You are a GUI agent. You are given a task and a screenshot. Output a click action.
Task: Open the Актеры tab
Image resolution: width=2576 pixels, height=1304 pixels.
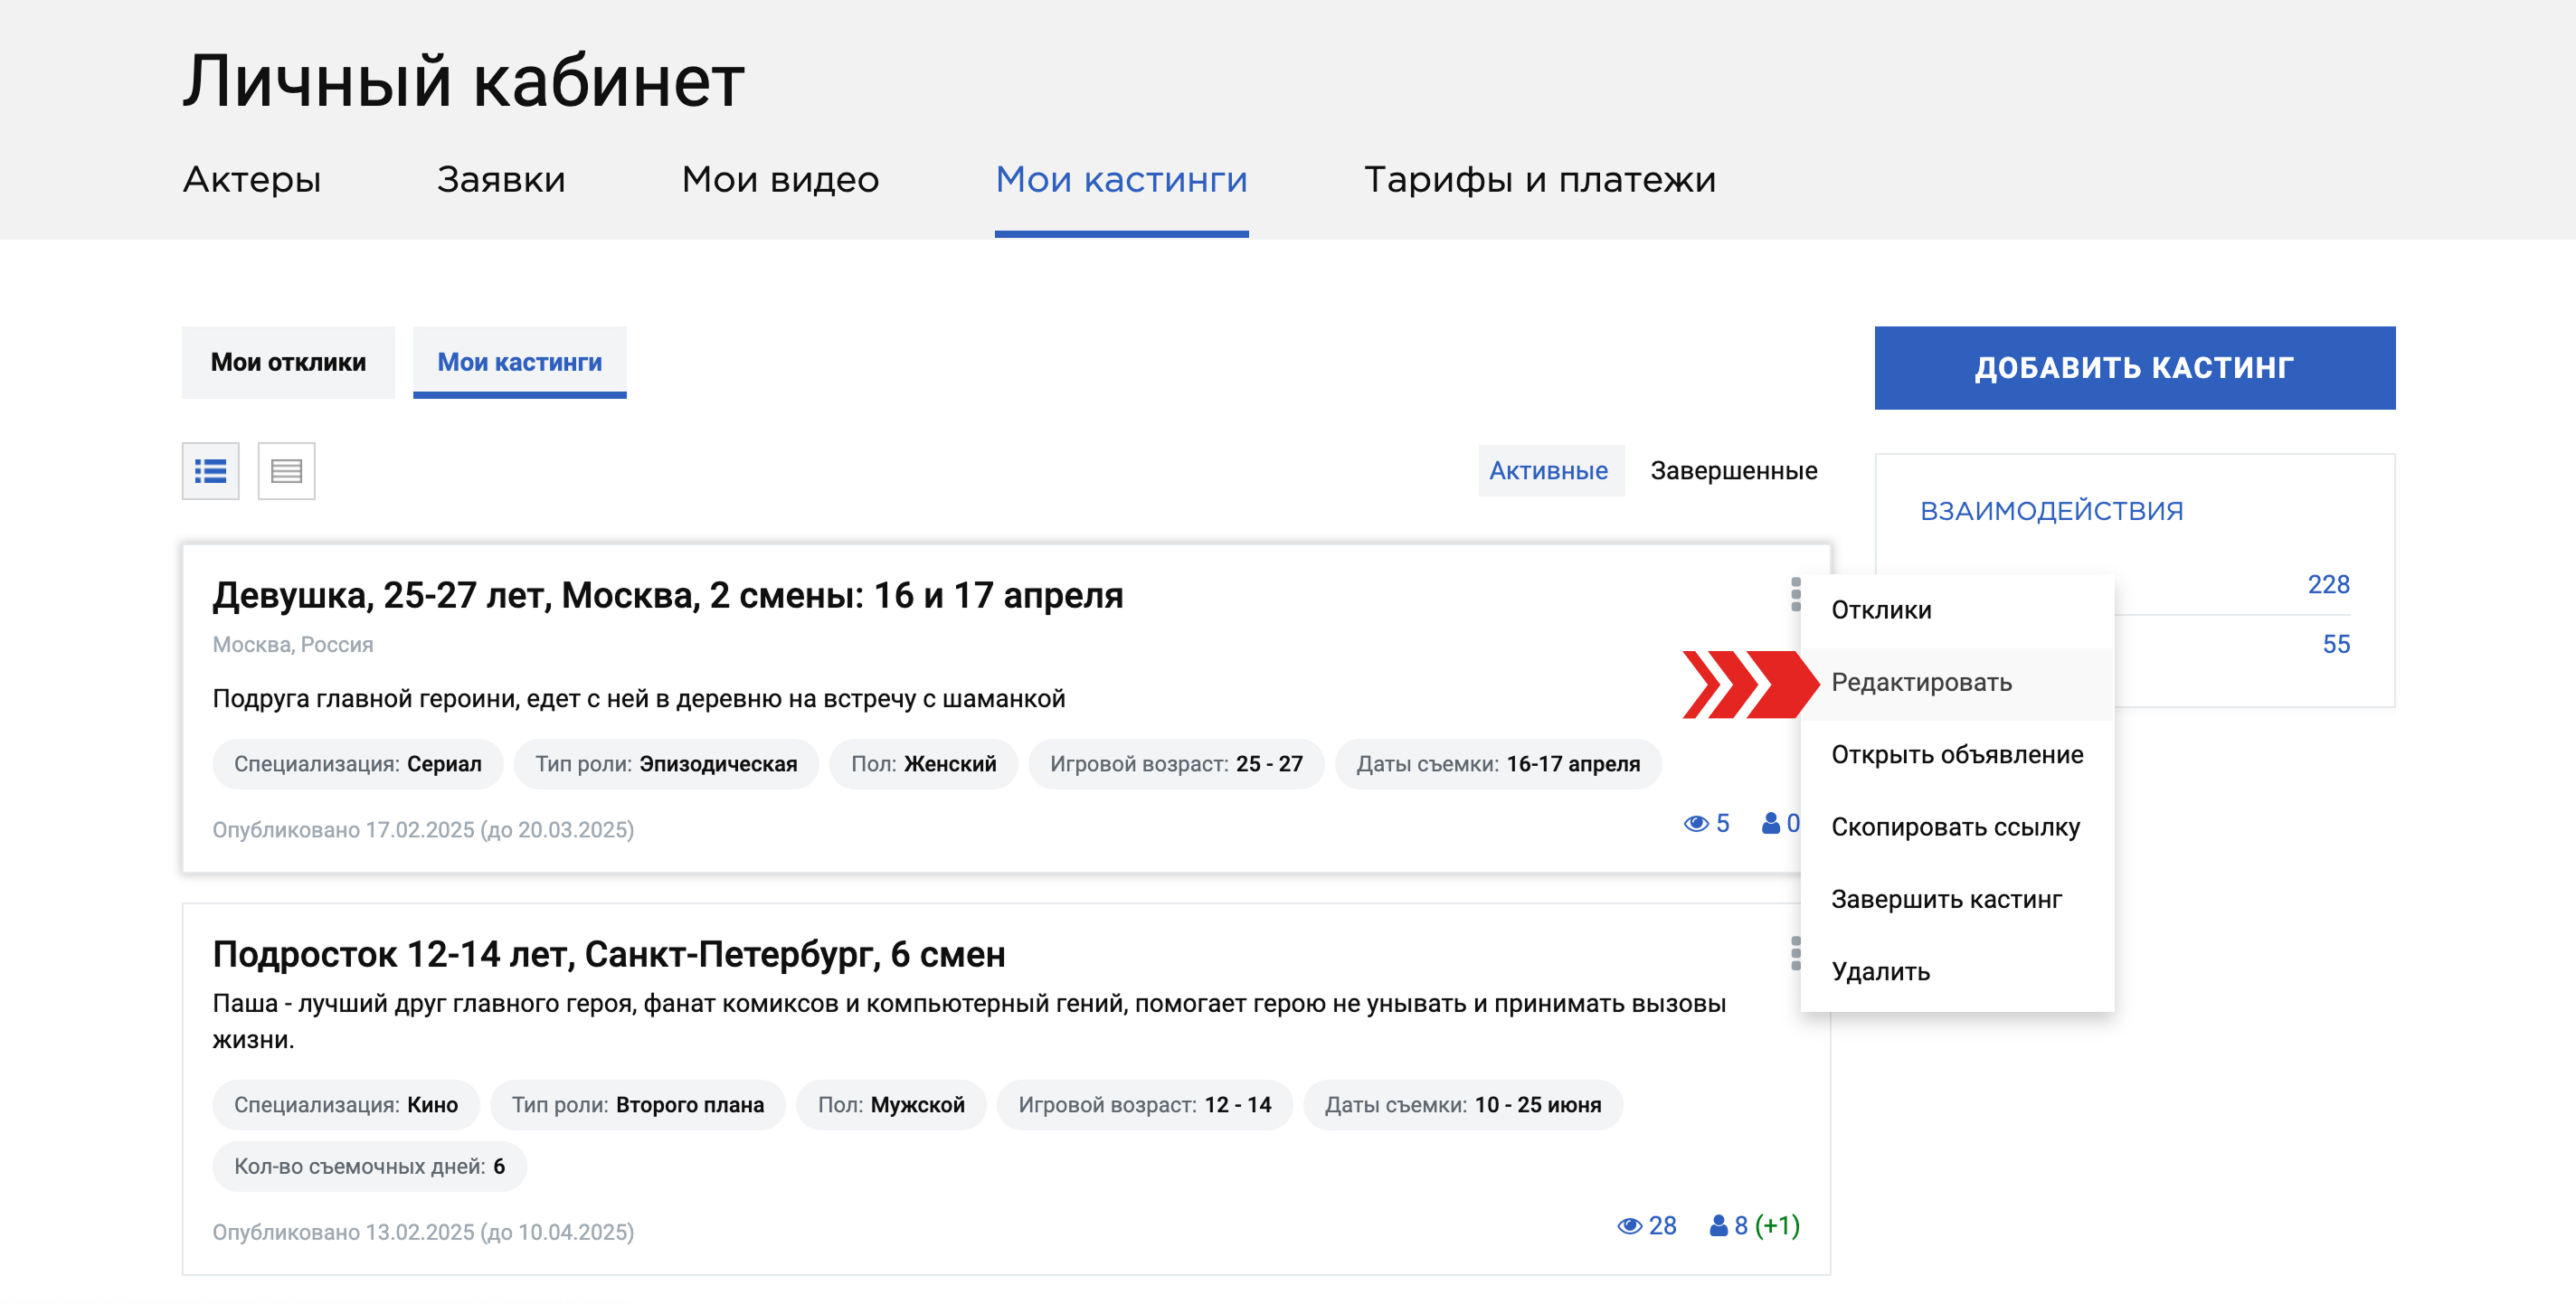tap(252, 180)
